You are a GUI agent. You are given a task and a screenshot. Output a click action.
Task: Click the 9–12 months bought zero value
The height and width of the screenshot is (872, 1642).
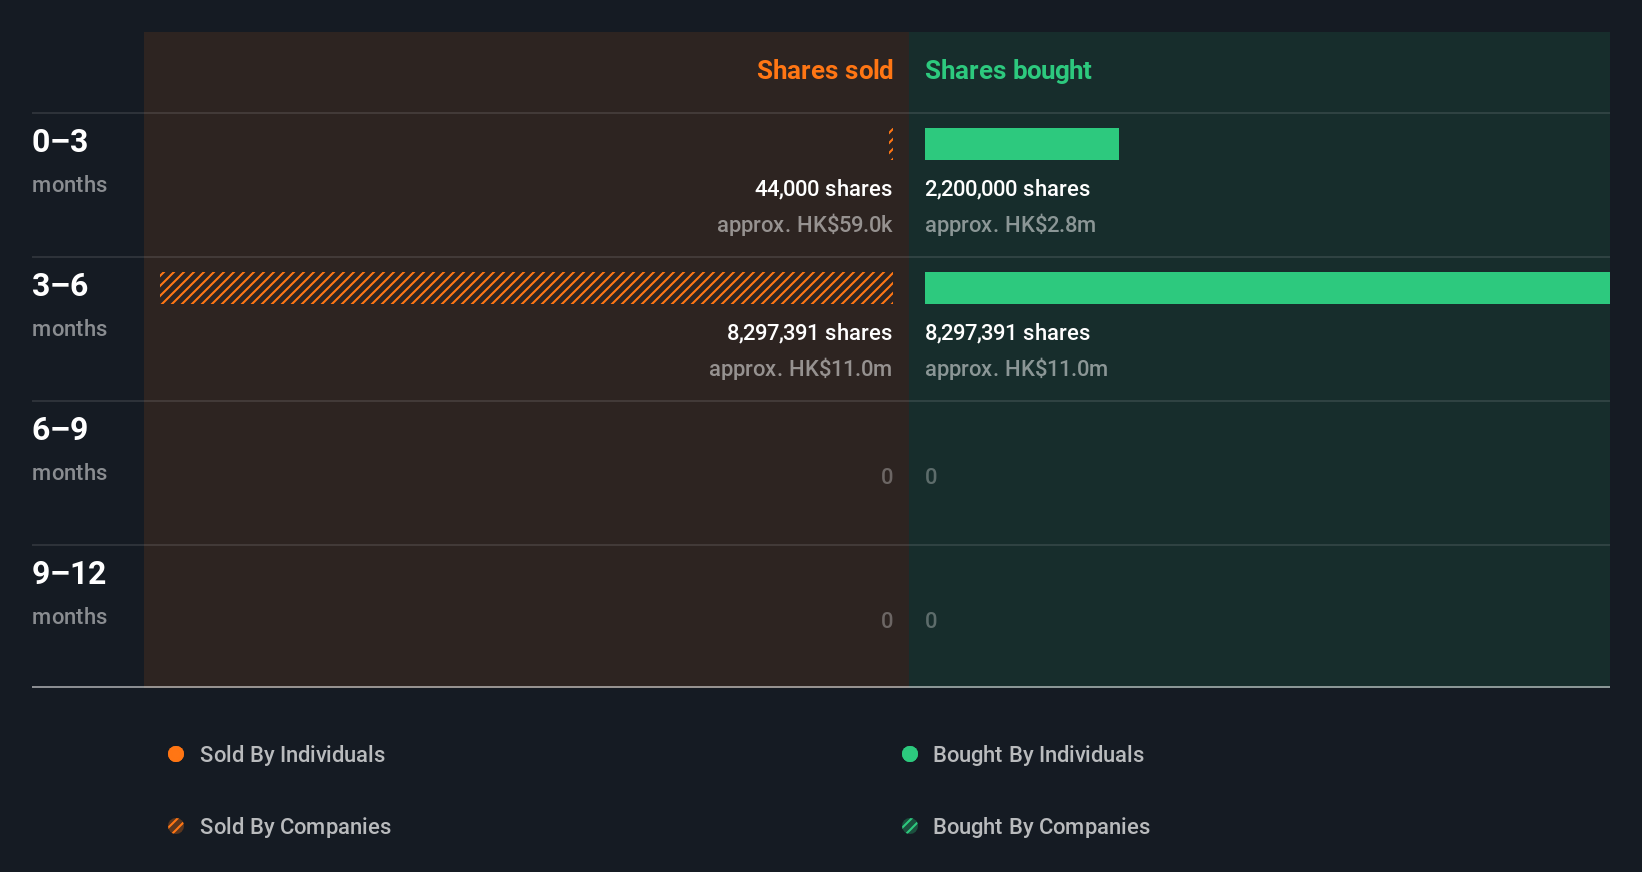931,621
